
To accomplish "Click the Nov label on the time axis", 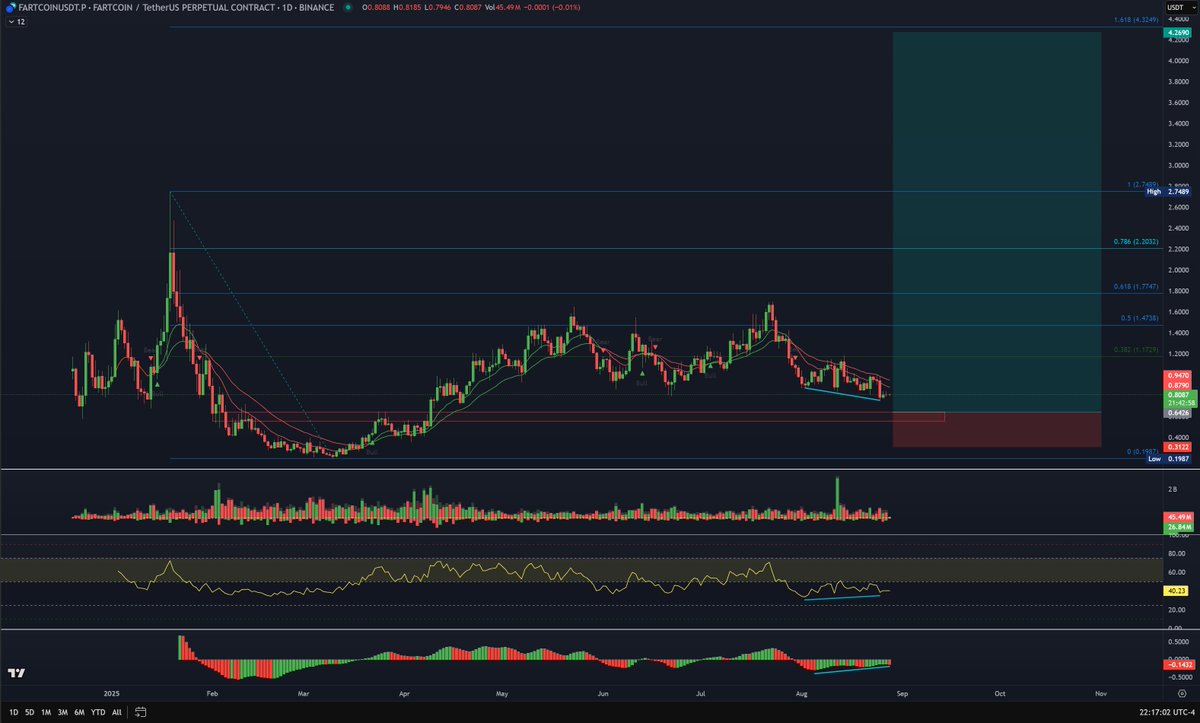I will pos(1101,692).
